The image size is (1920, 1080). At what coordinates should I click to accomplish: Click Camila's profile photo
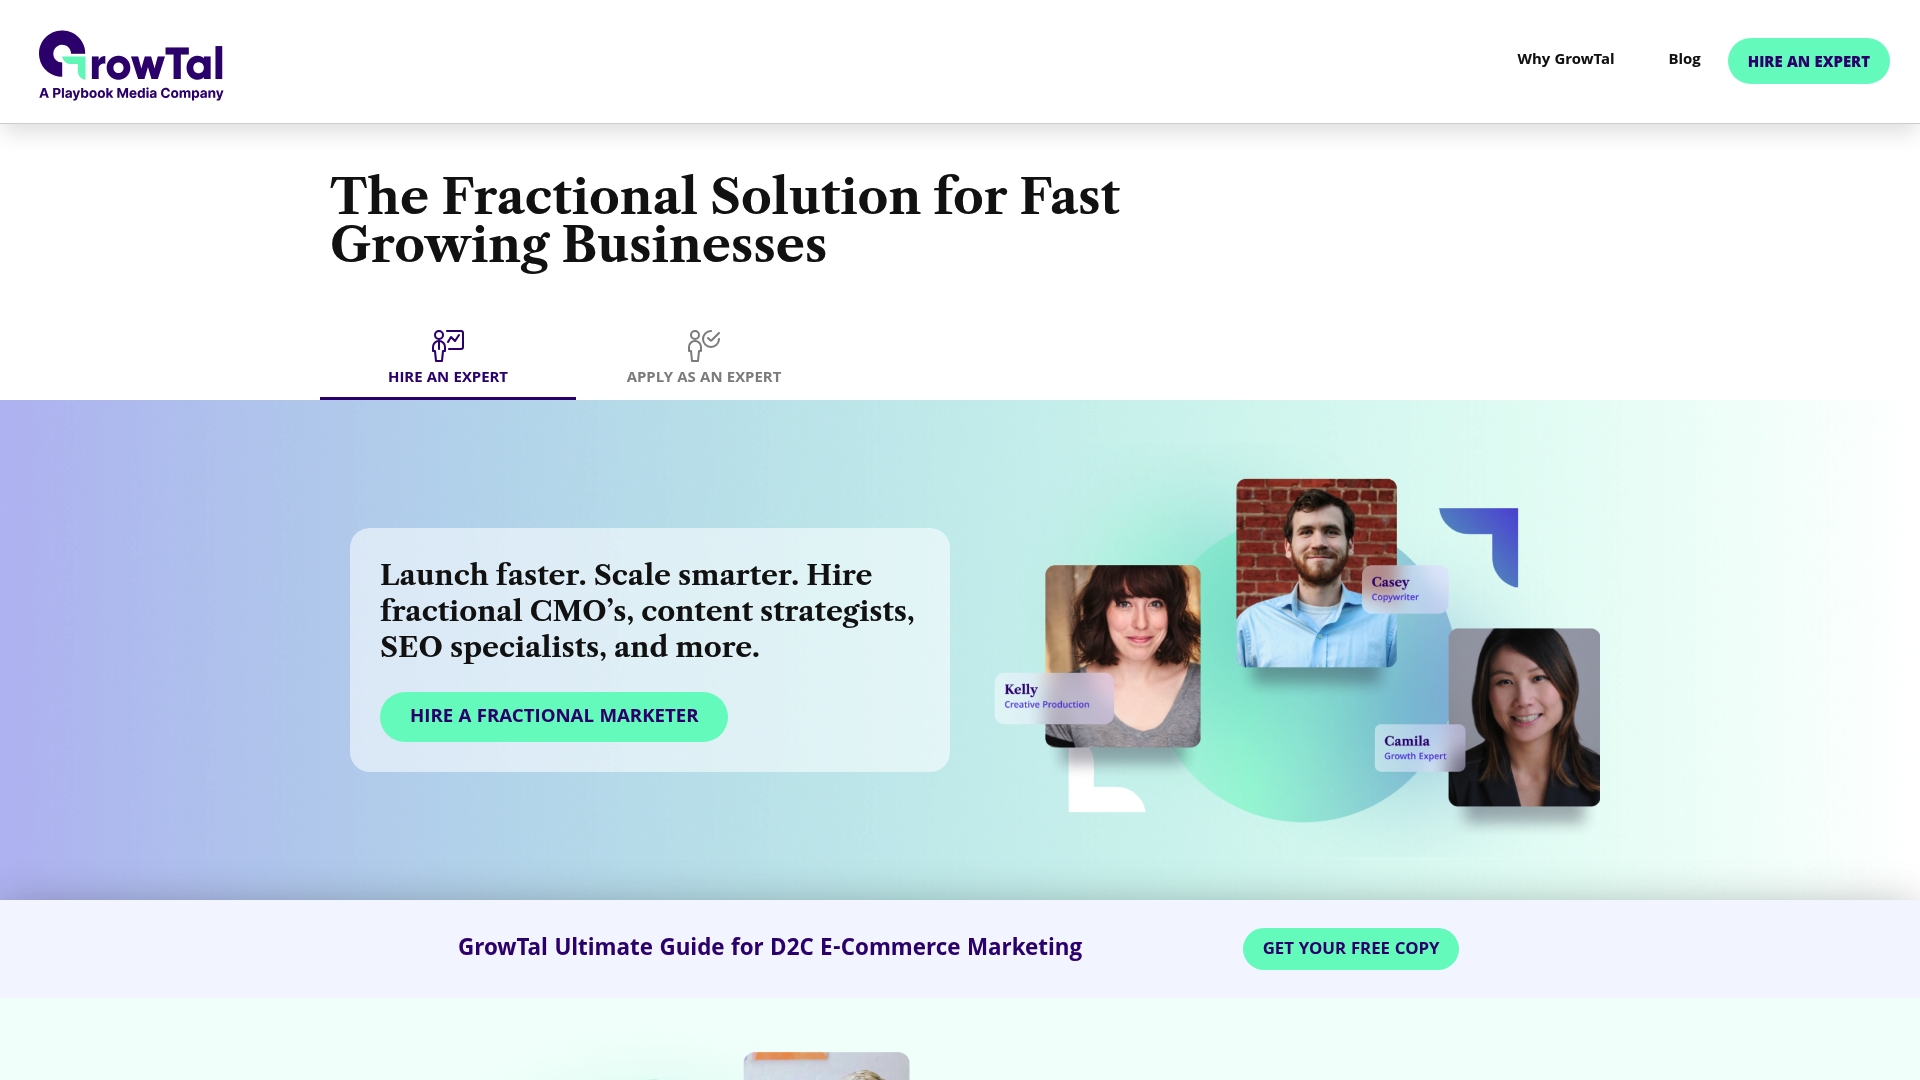tap(1524, 717)
